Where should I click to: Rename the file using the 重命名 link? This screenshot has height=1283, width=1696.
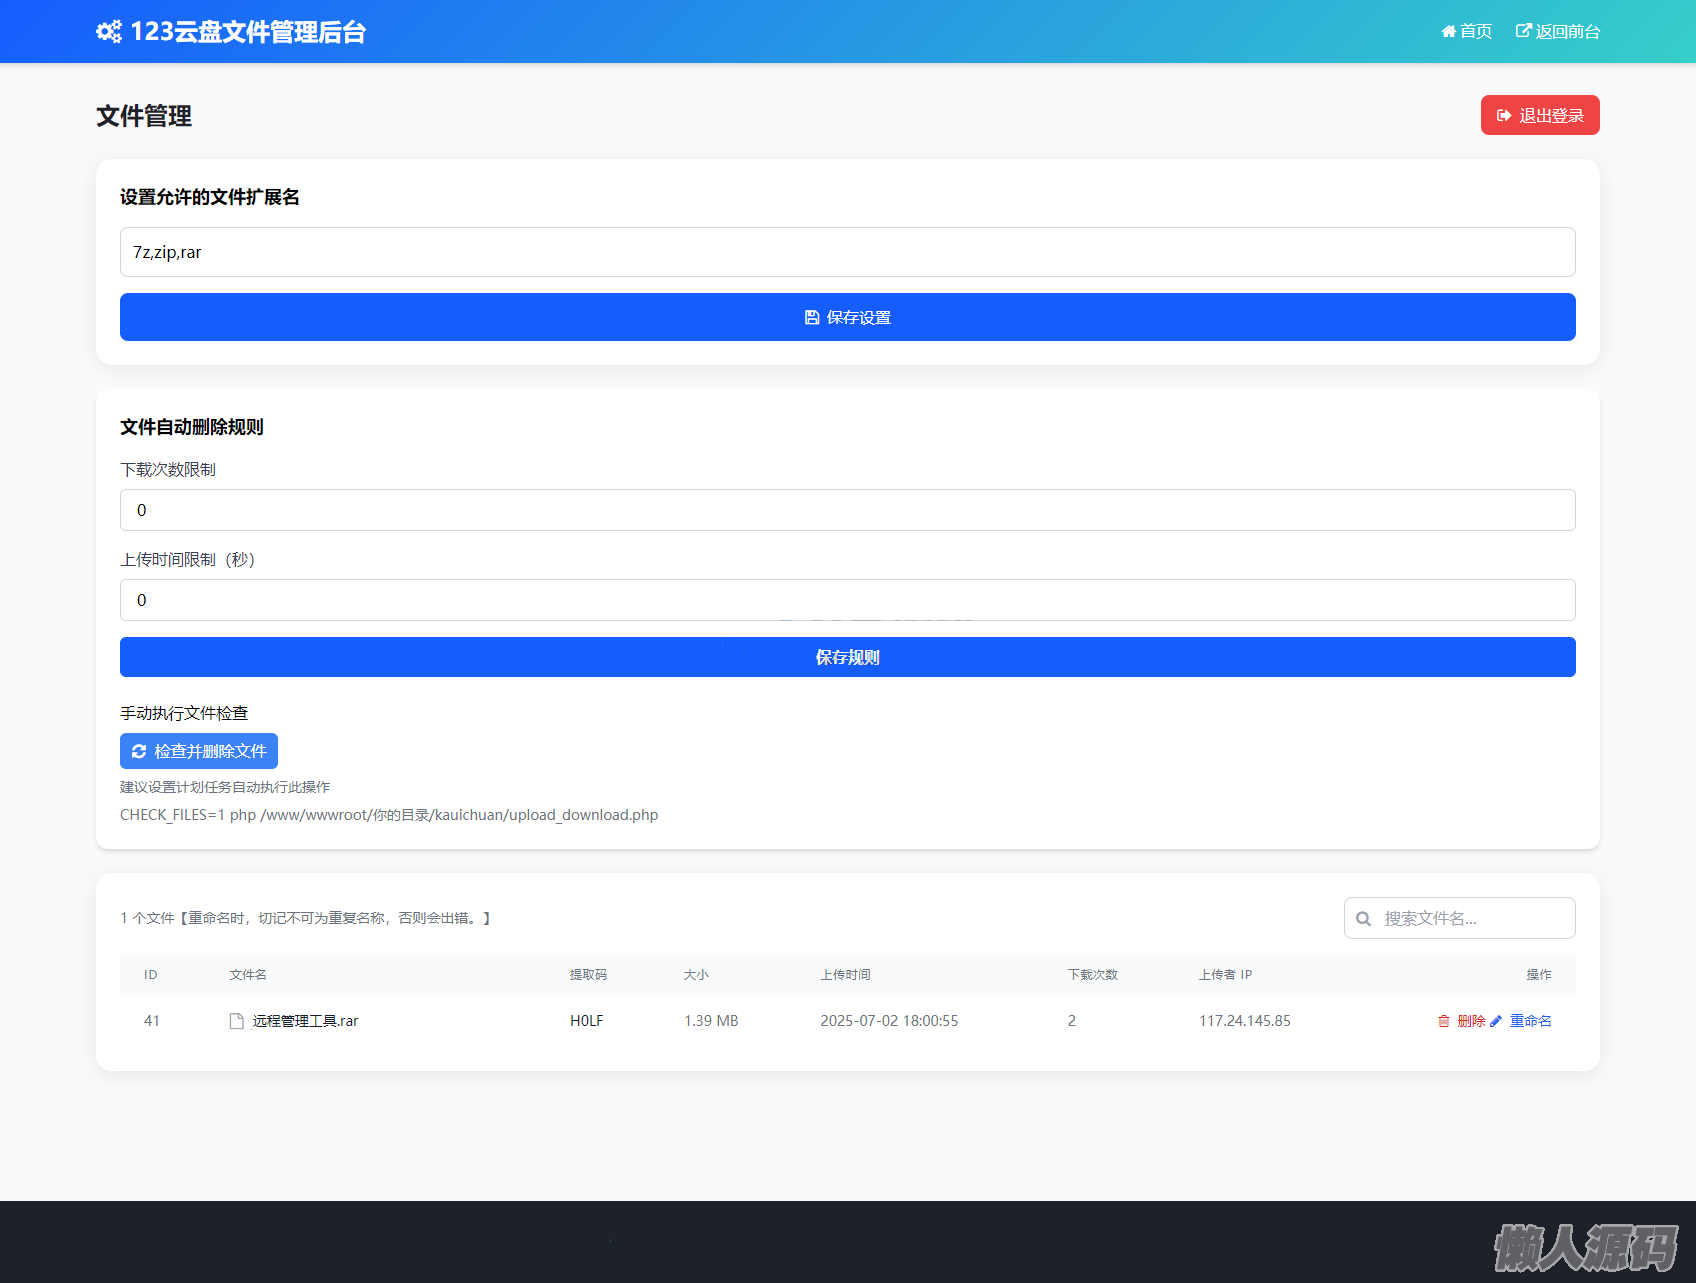(1530, 1021)
